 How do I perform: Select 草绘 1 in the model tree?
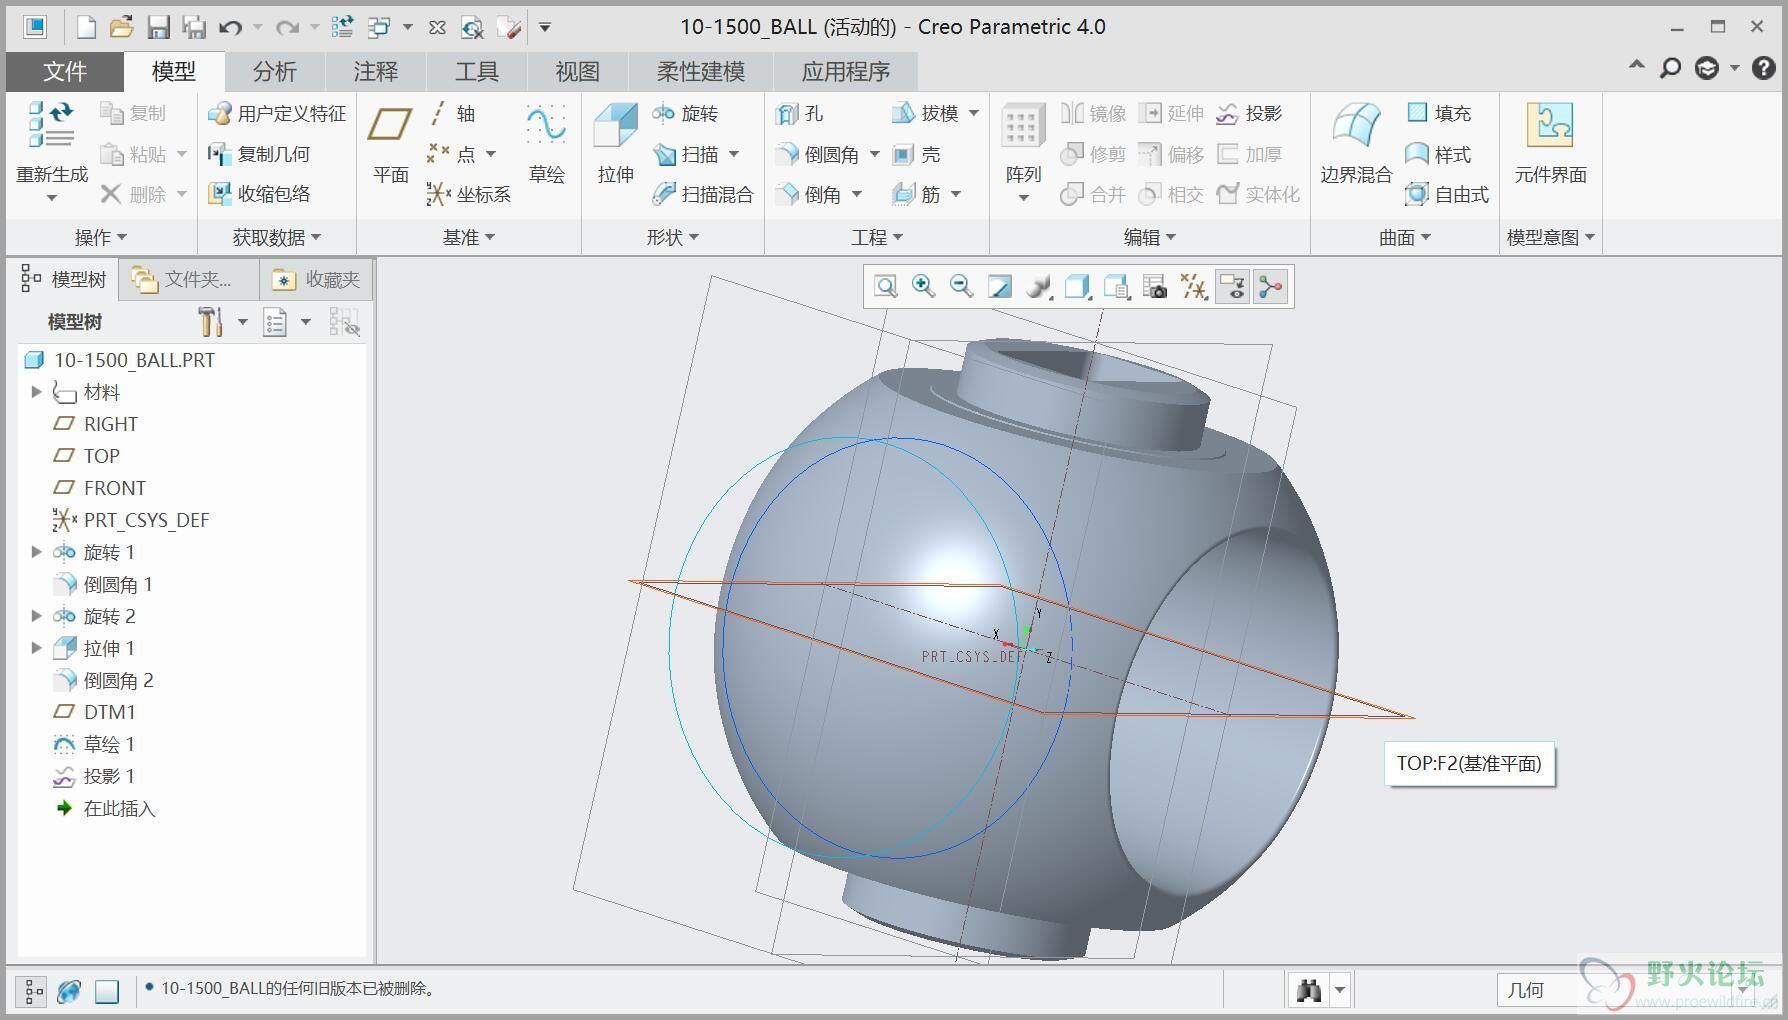94,744
